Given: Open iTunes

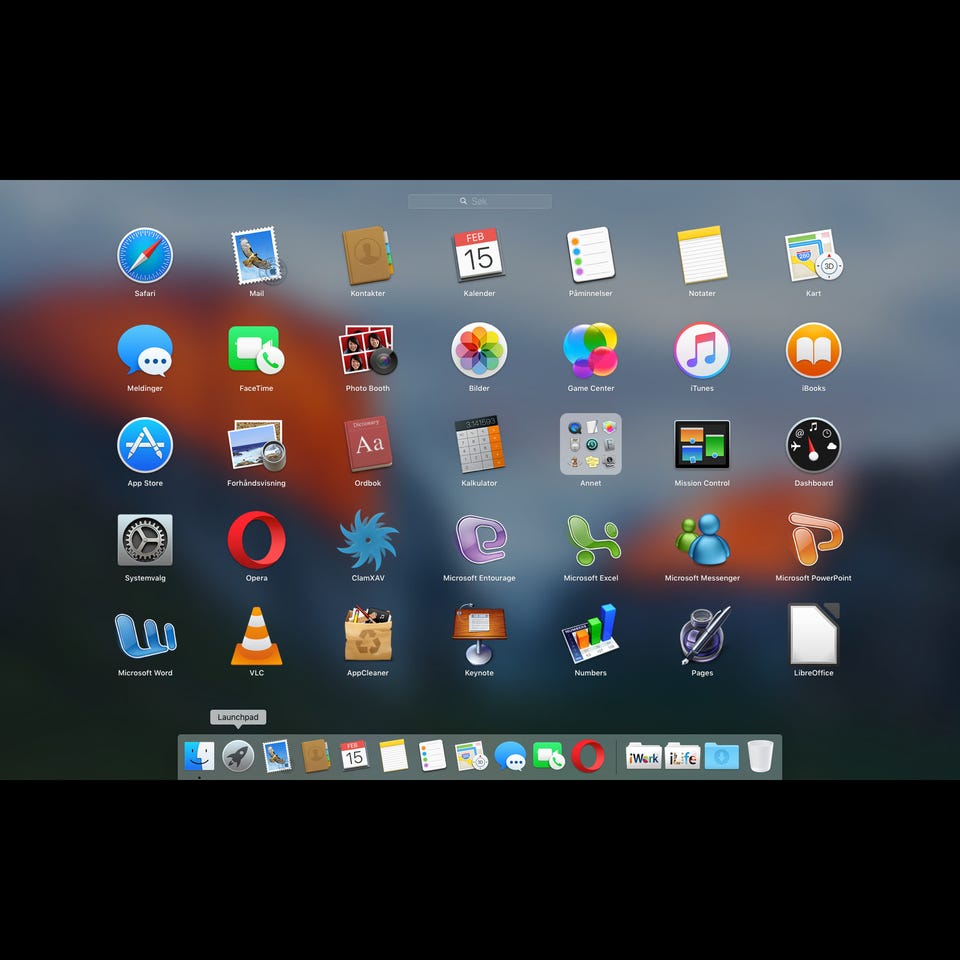Looking at the screenshot, I should [702, 350].
